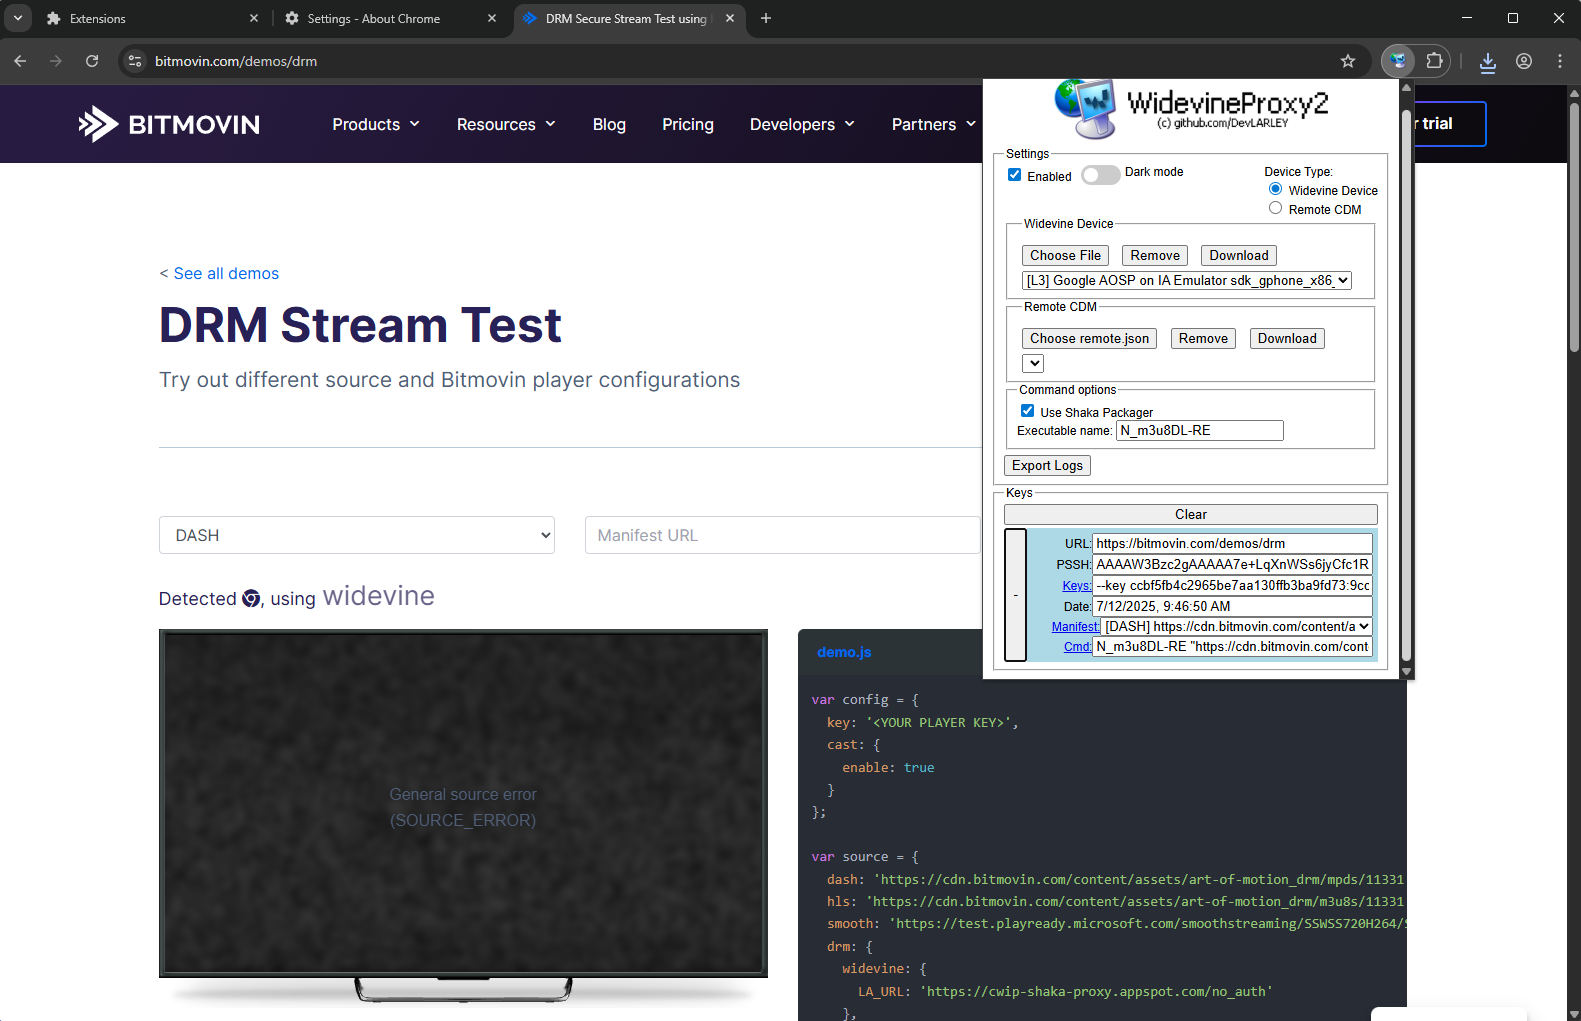The height and width of the screenshot is (1021, 1581).
Task: Bookmark this page with the star icon
Action: (x=1348, y=61)
